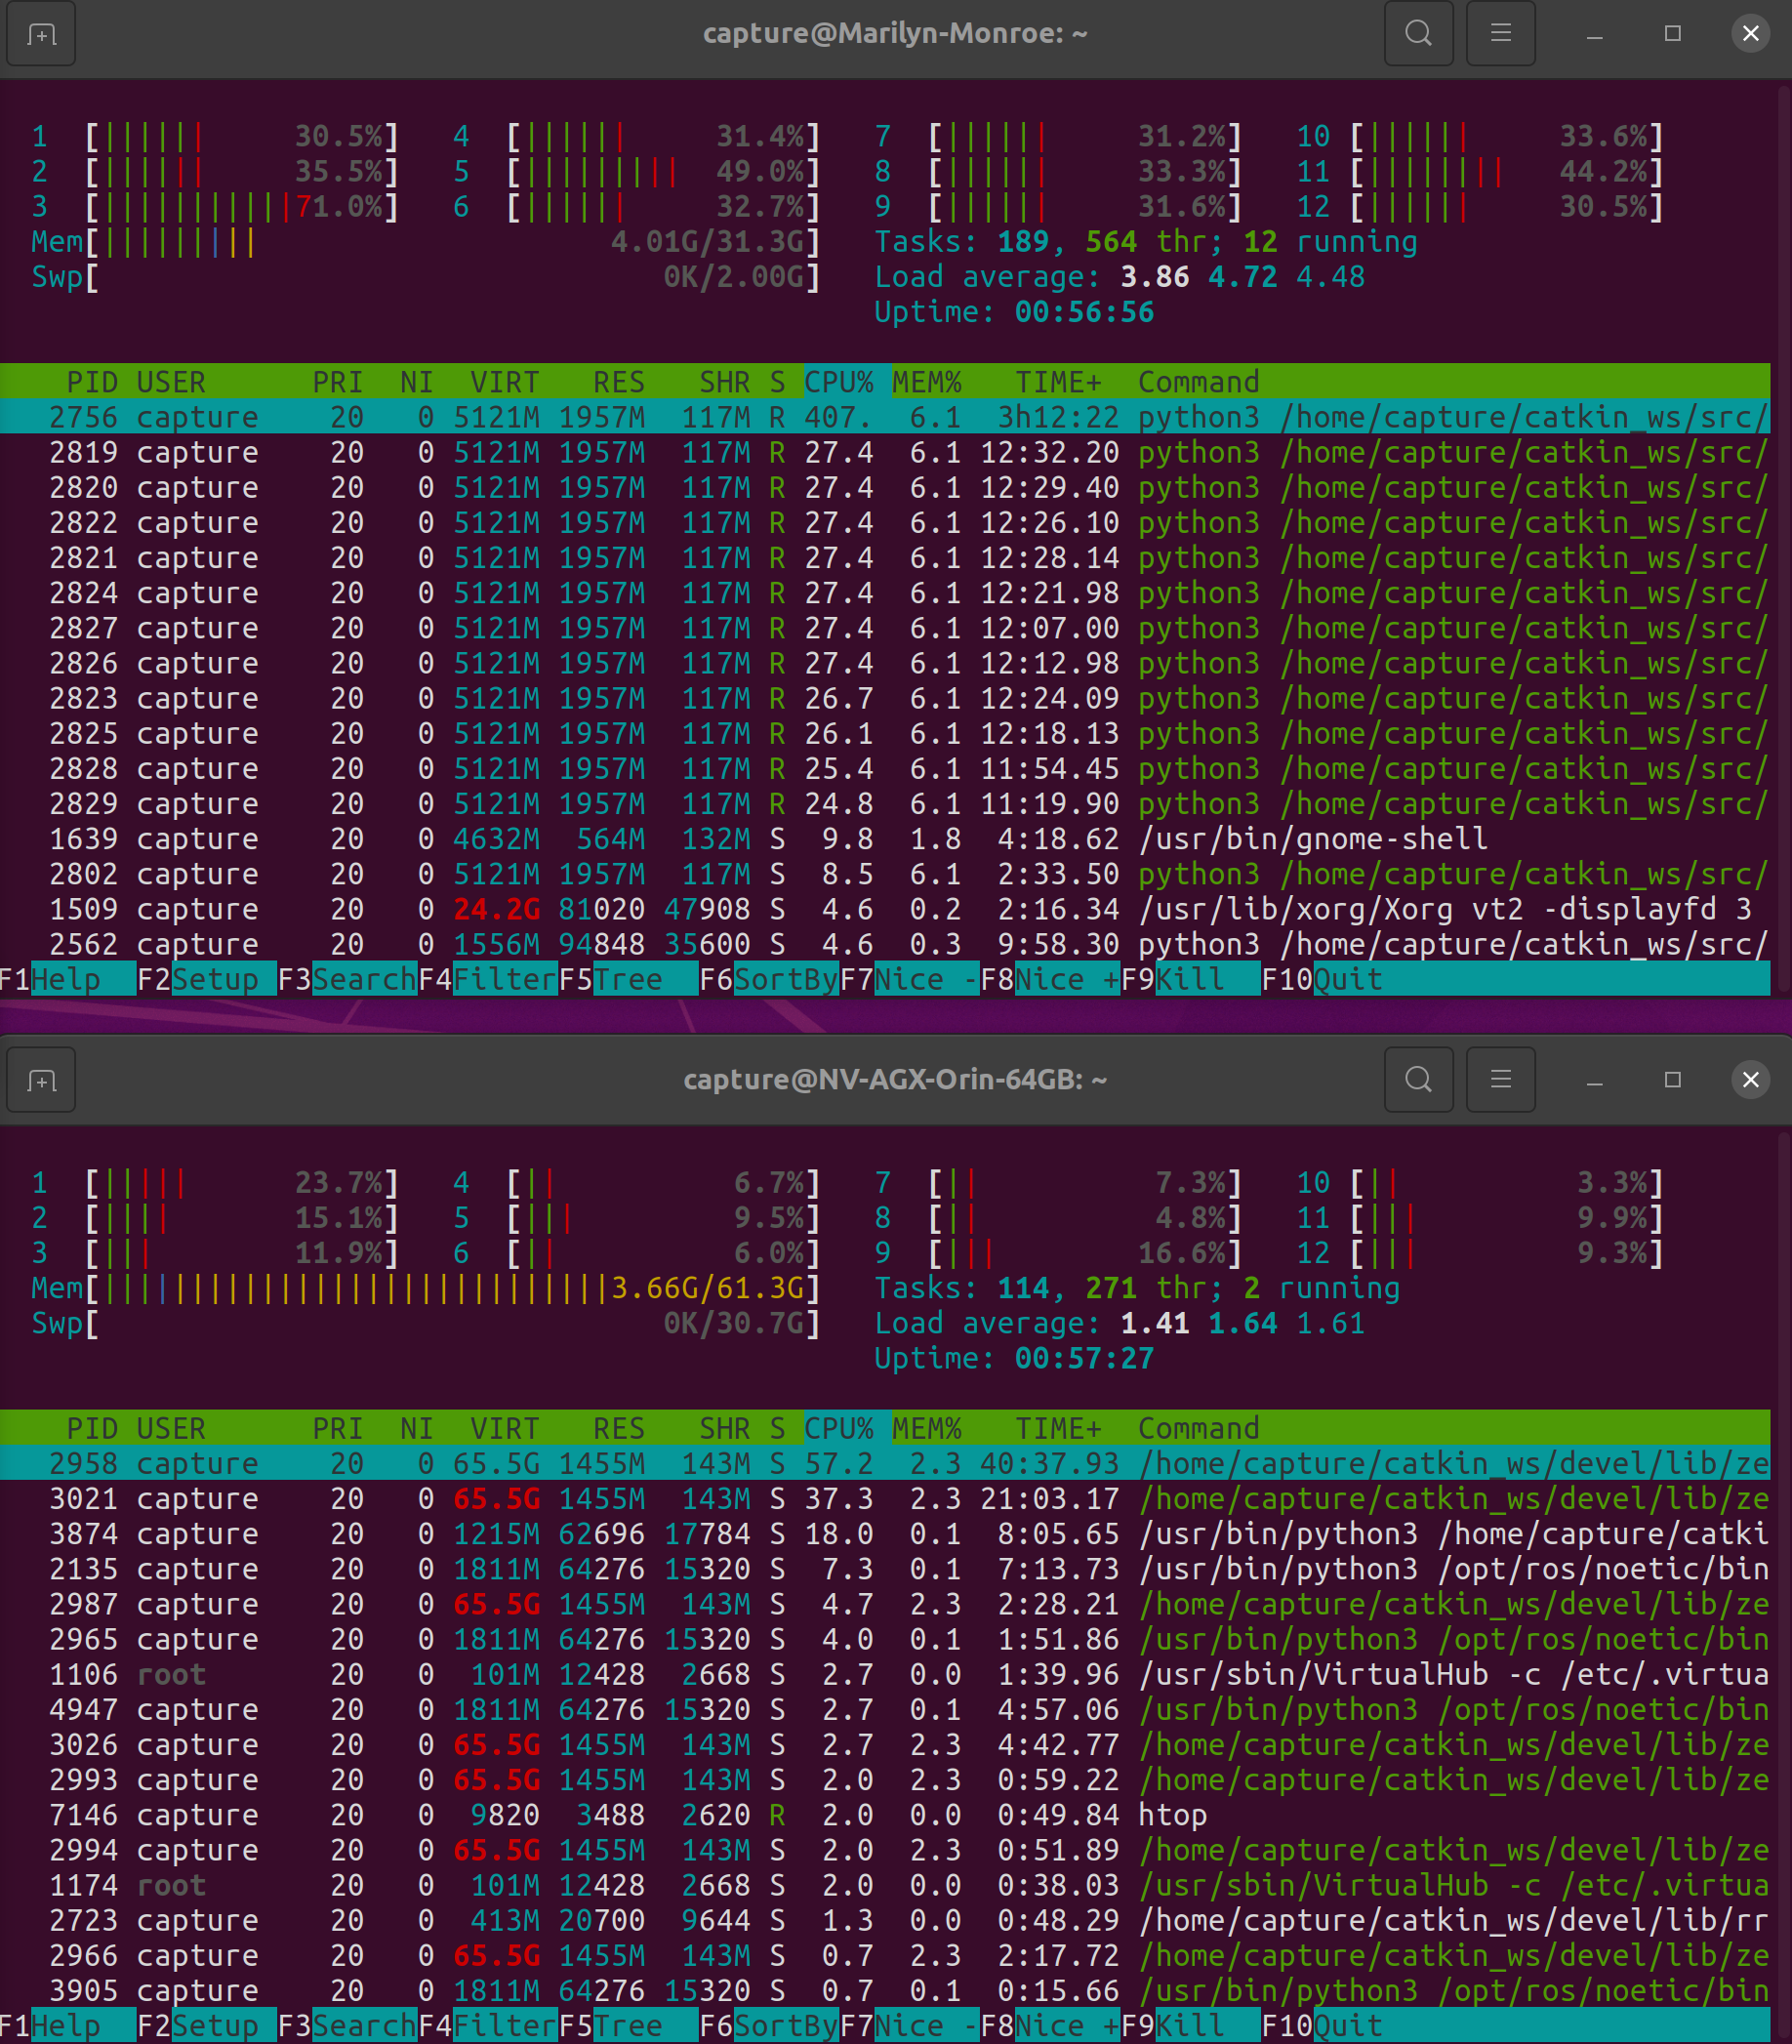
Task: Open the hamburger menu of the Marilyn-Monroe terminal
Action: (1500, 33)
